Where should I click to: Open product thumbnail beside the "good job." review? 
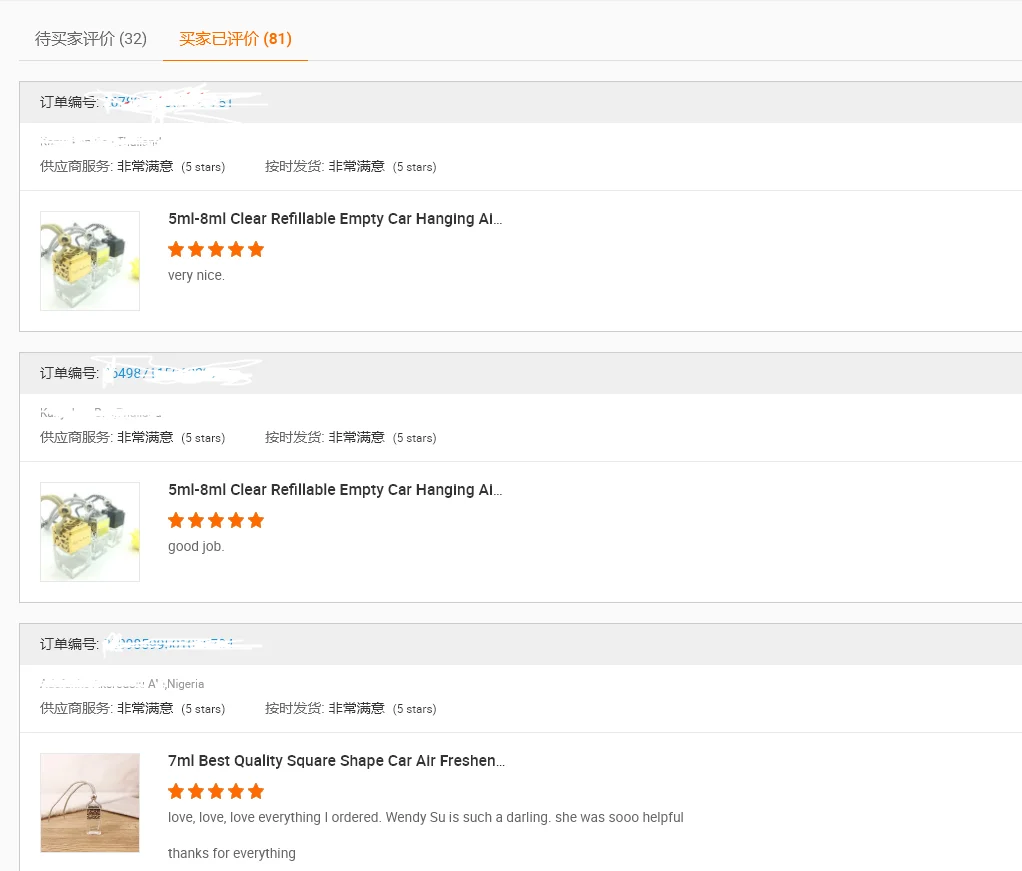(x=90, y=531)
